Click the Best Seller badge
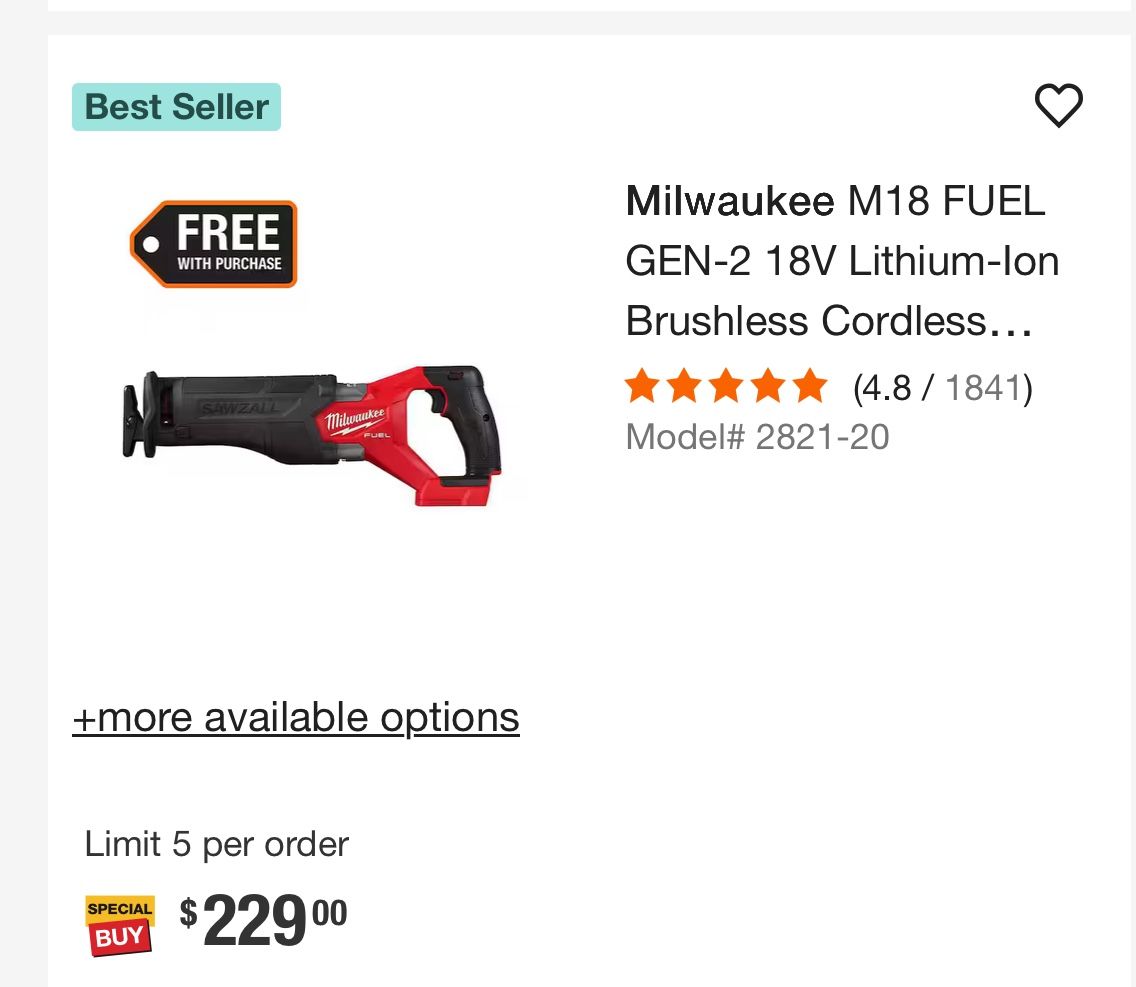 tap(176, 107)
